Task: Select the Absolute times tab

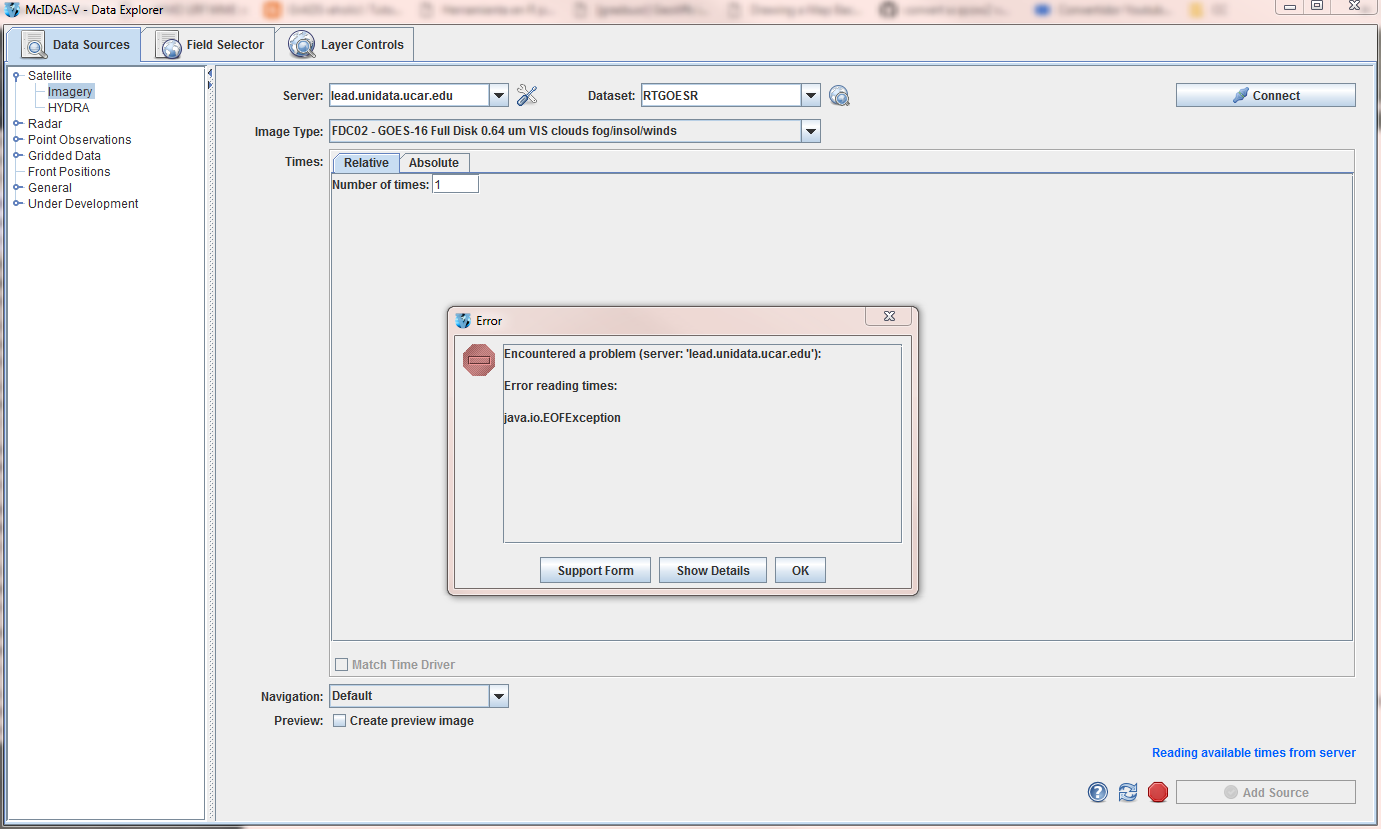Action: pos(434,163)
